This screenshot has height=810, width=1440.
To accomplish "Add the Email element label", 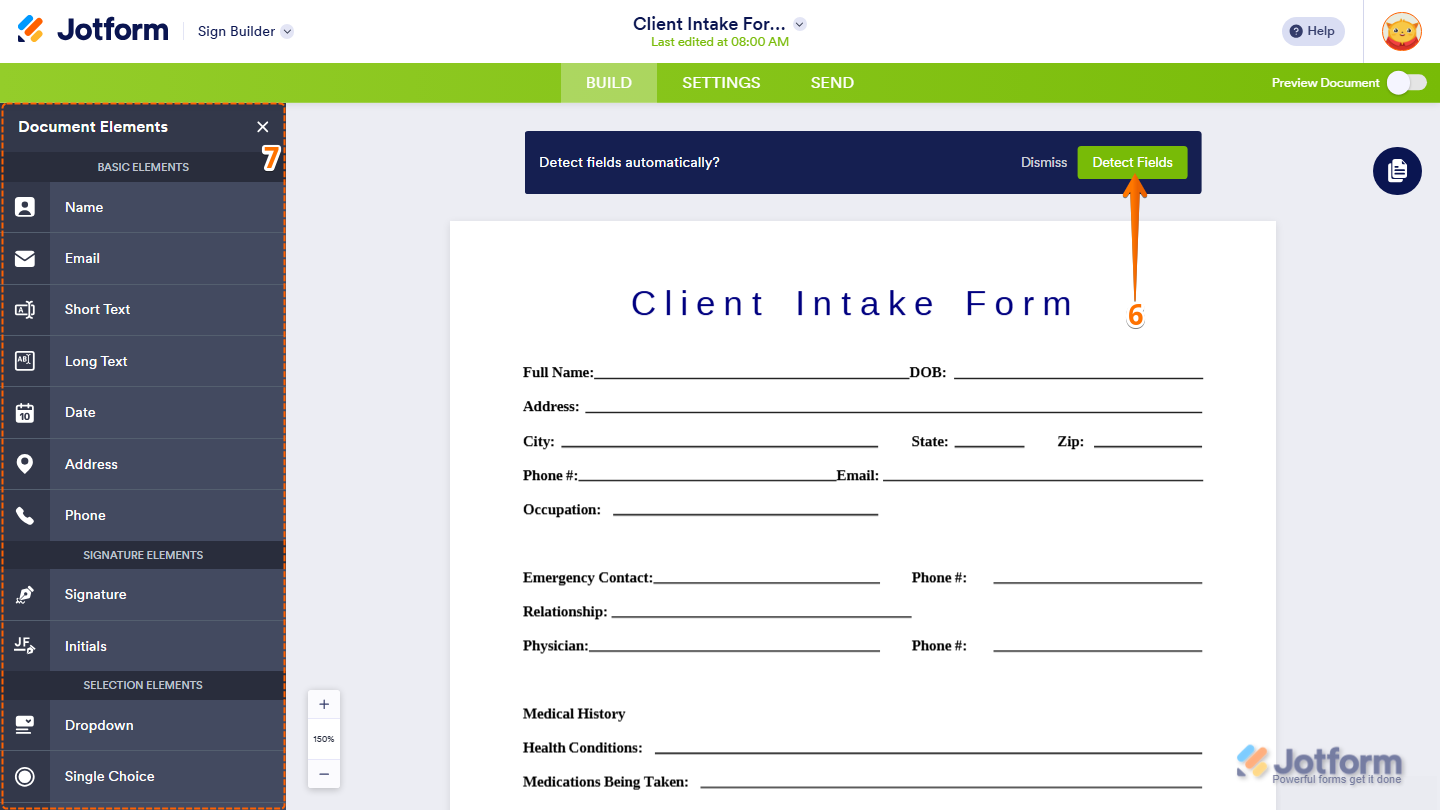I will click(82, 258).
